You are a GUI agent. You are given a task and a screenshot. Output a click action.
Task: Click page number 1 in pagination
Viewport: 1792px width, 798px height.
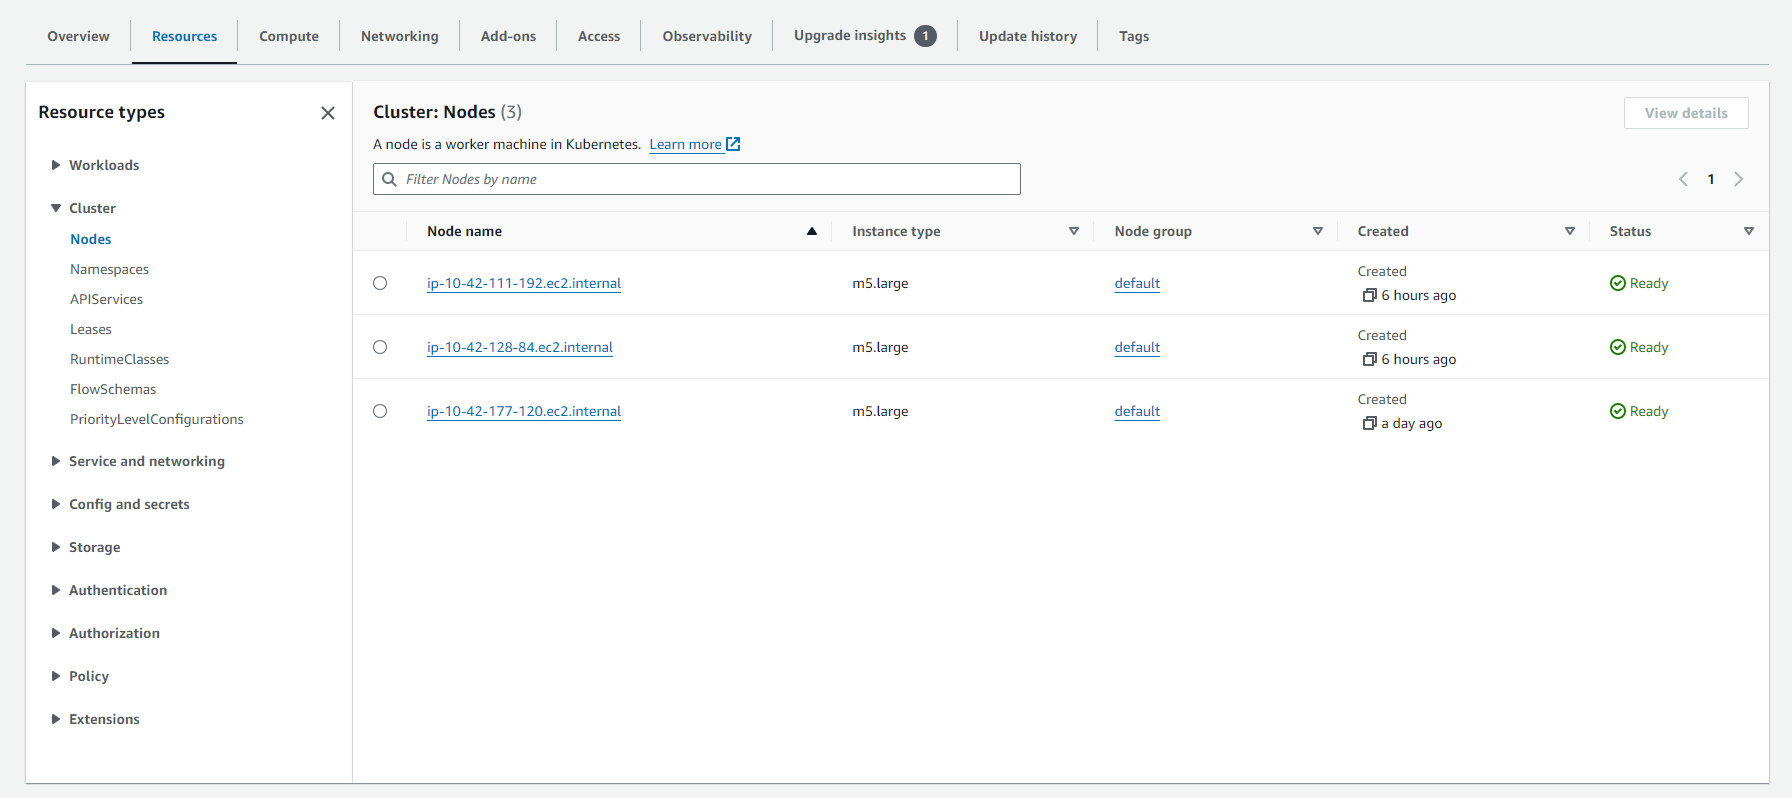1711,179
